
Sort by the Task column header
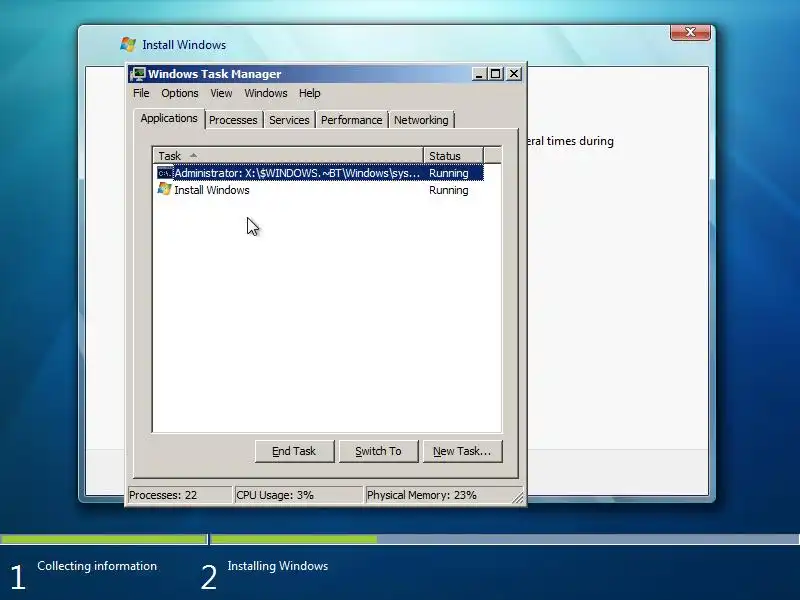[x=288, y=156]
